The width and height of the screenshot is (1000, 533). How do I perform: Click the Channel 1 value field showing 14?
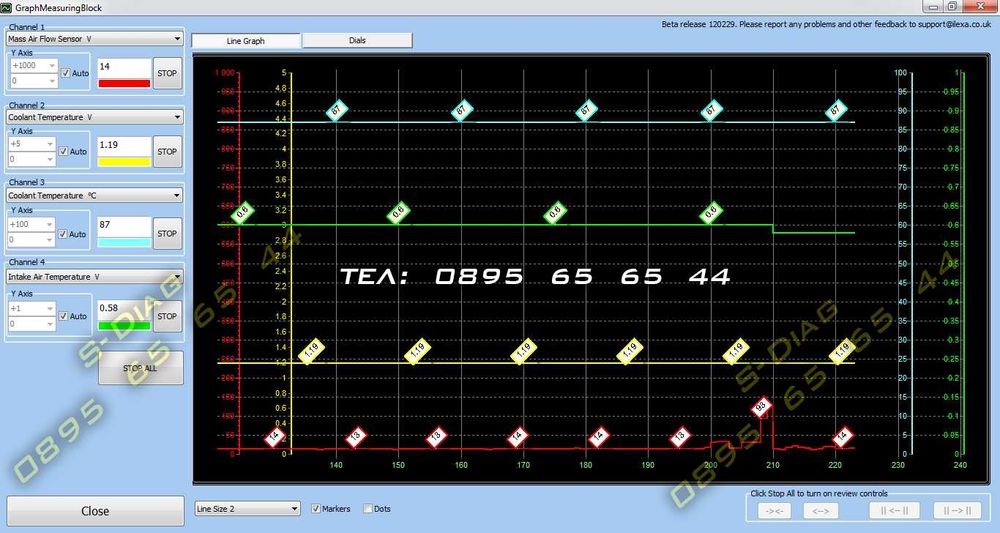pyautogui.click(x=124, y=68)
